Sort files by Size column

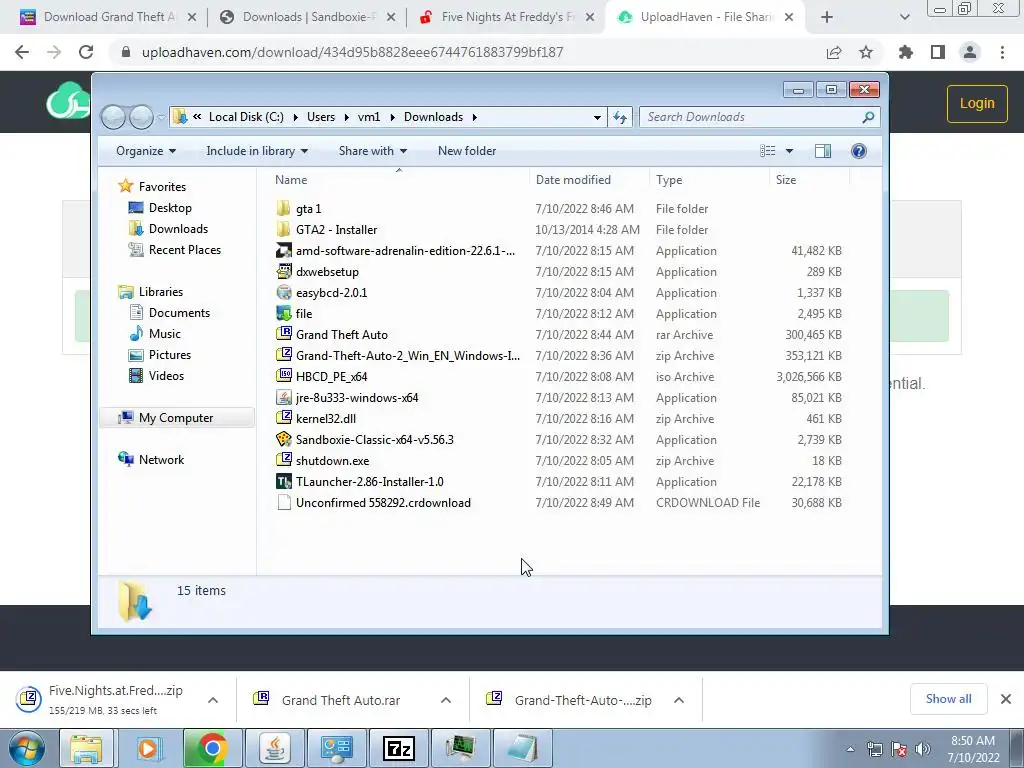click(786, 180)
